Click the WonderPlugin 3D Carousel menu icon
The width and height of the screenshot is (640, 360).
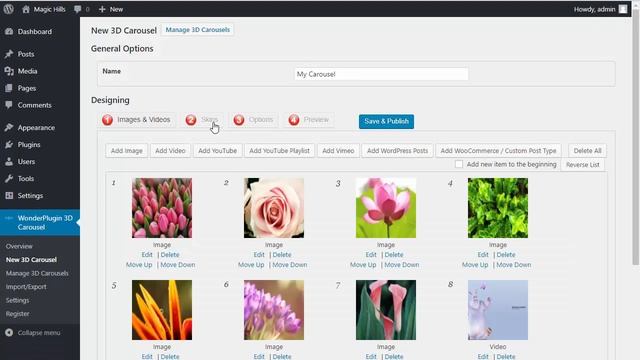pyautogui.click(x=9, y=218)
